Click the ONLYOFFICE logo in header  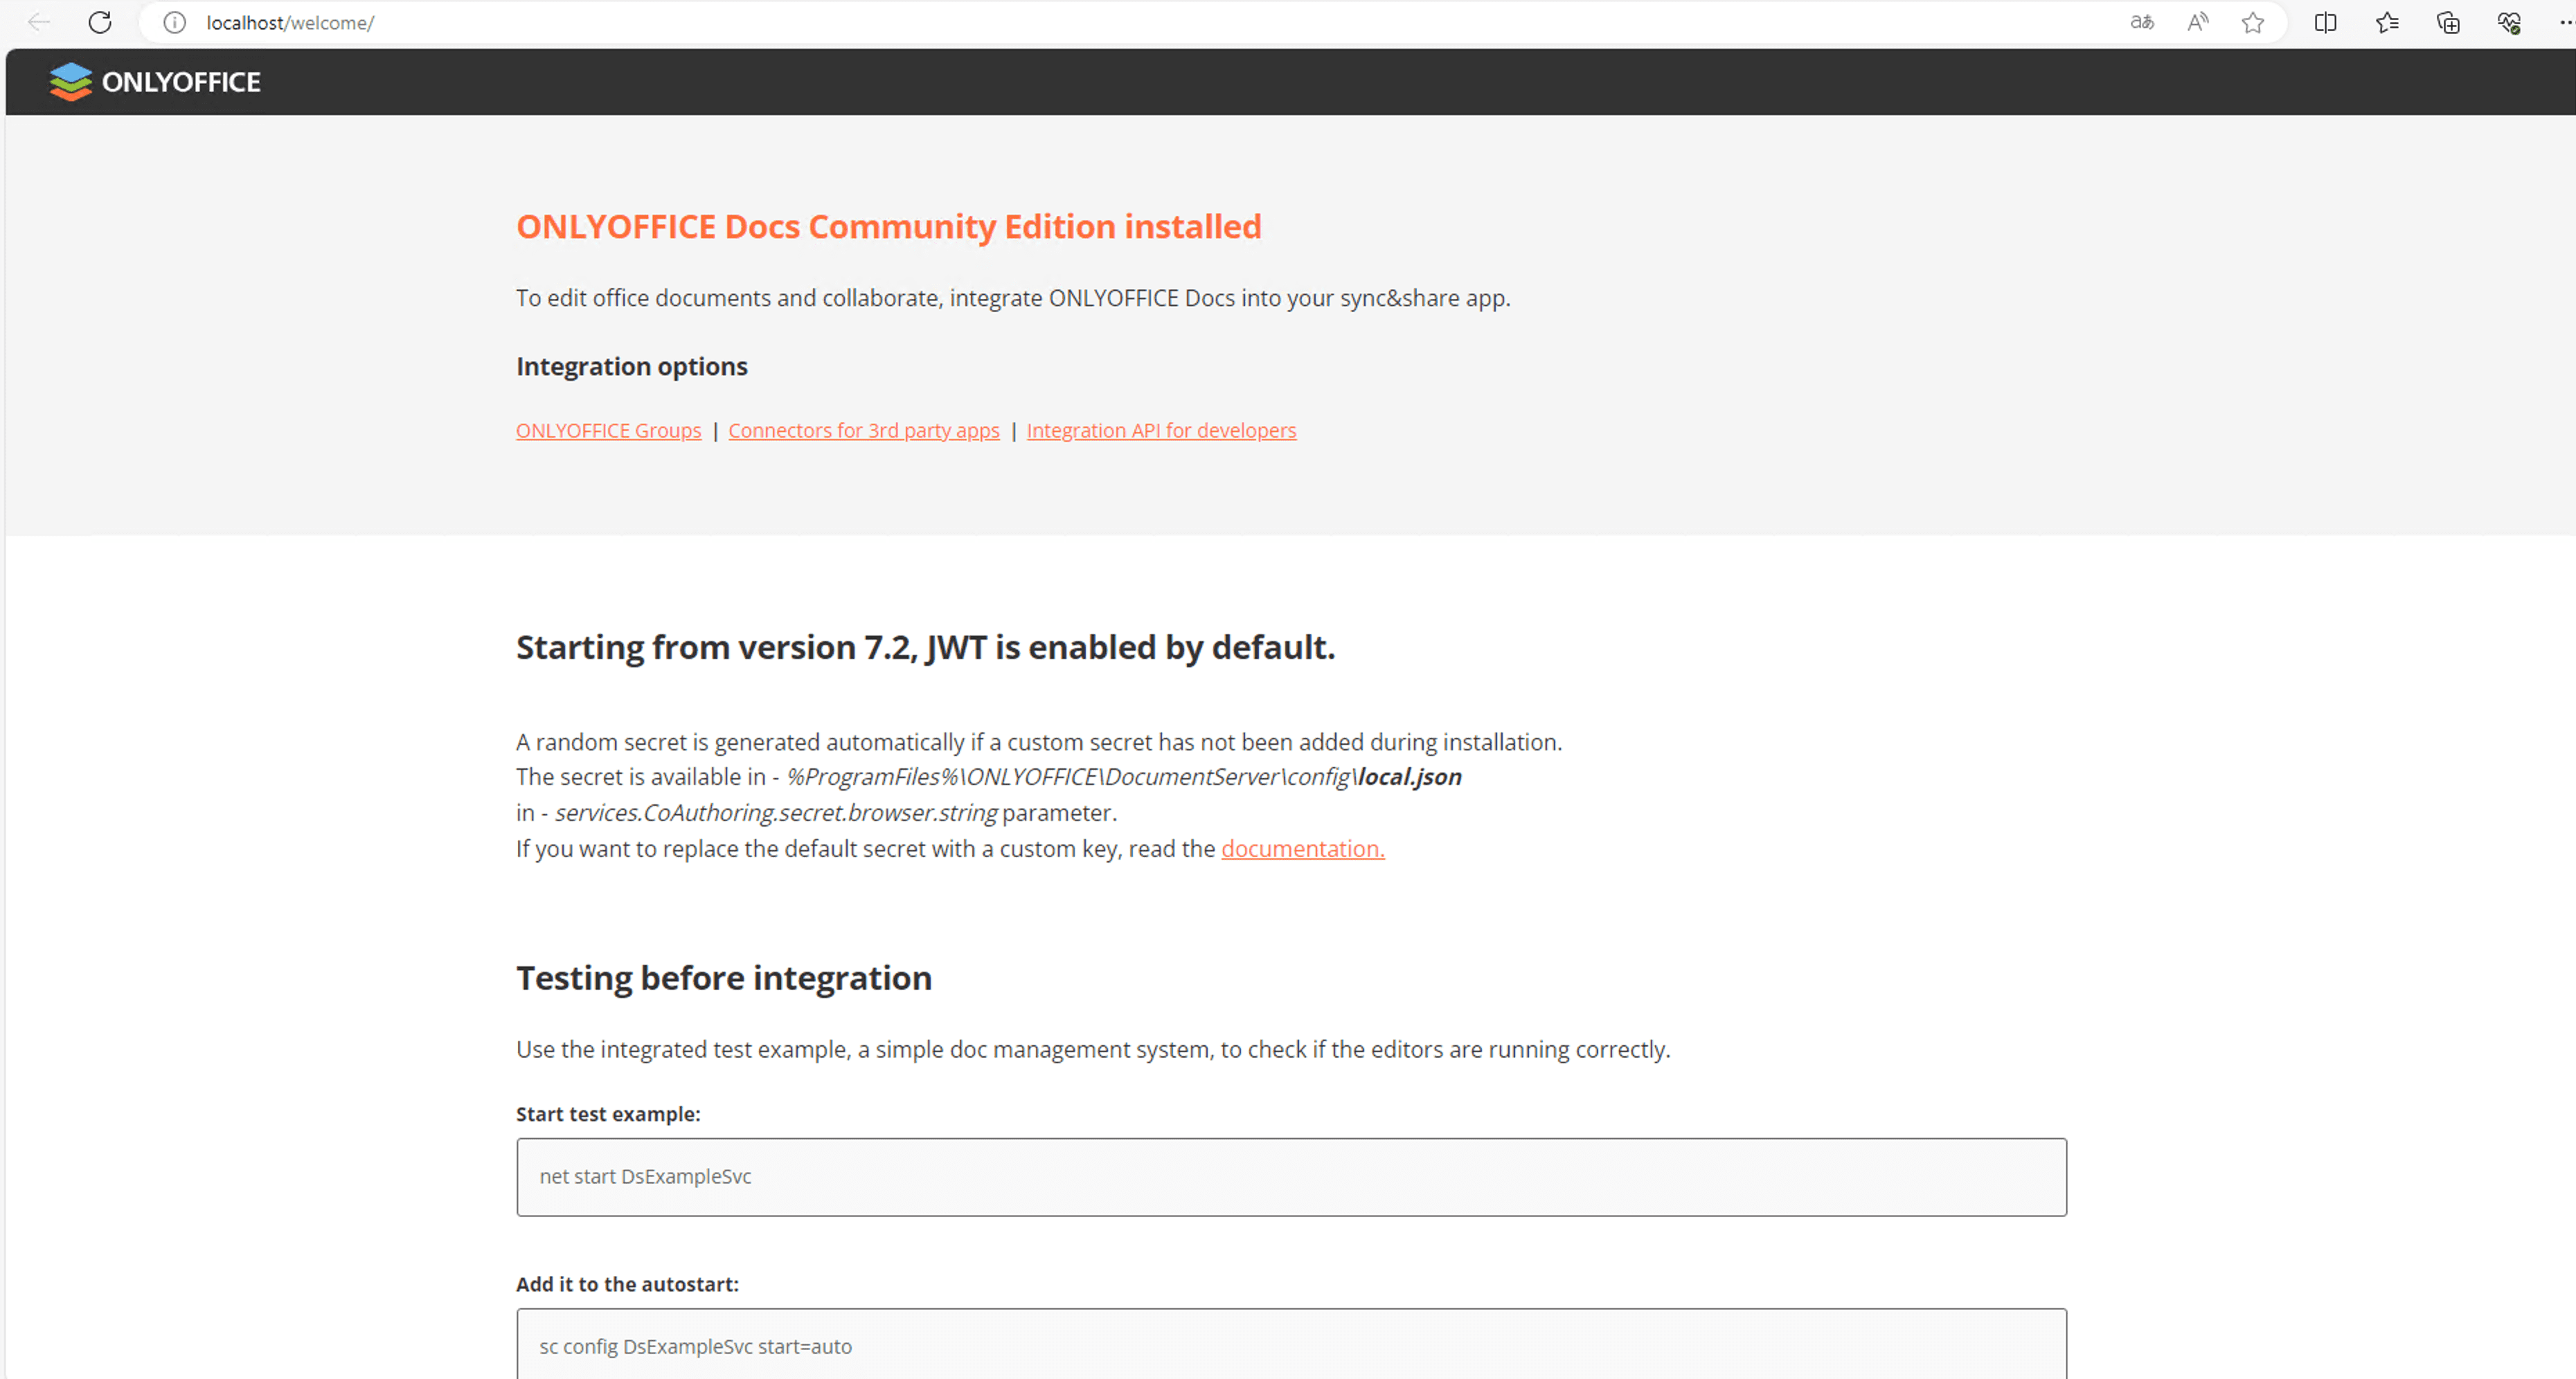(155, 82)
